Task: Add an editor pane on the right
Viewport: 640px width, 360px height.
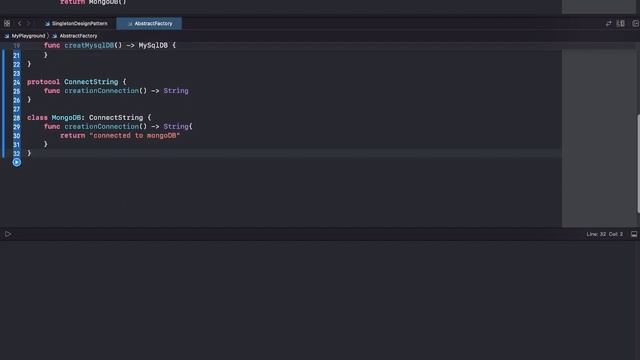Action: [635, 24]
